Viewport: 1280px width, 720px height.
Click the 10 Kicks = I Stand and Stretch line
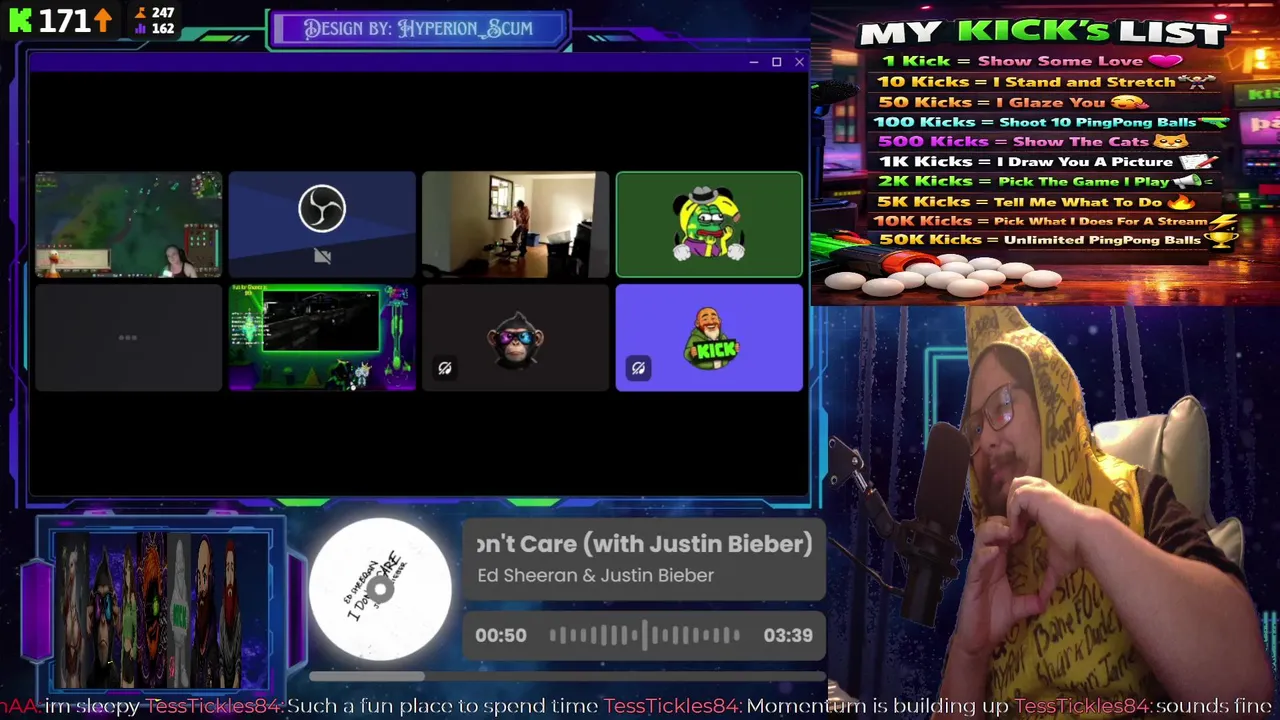pos(1046,82)
